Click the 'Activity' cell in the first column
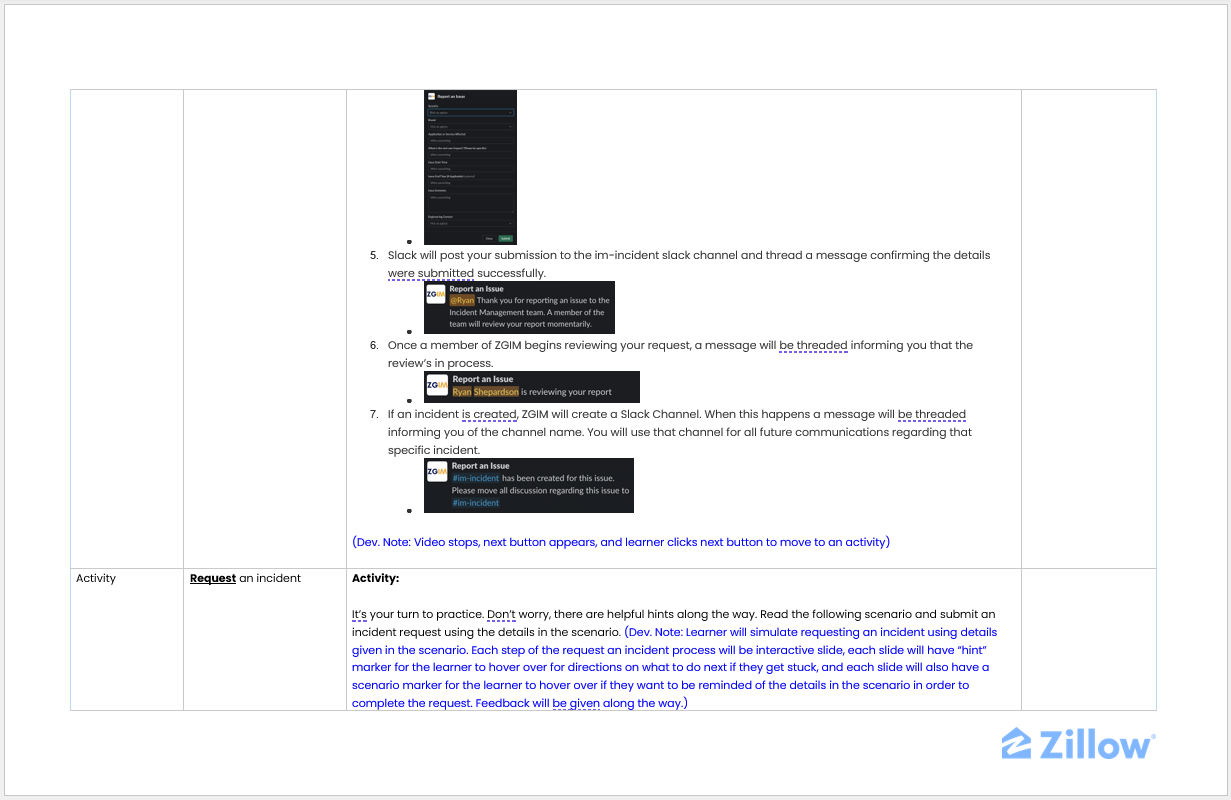This screenshot has width=1231, height=800. 96,578
